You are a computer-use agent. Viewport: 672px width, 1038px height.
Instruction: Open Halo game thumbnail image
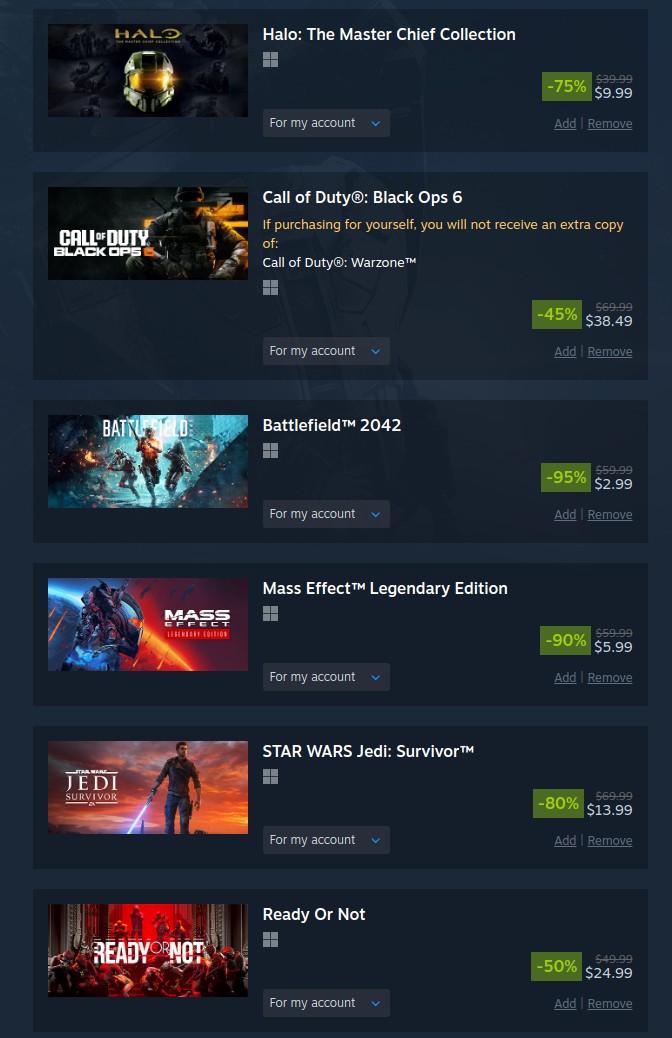pyautogui.click(x=148, y=71)
